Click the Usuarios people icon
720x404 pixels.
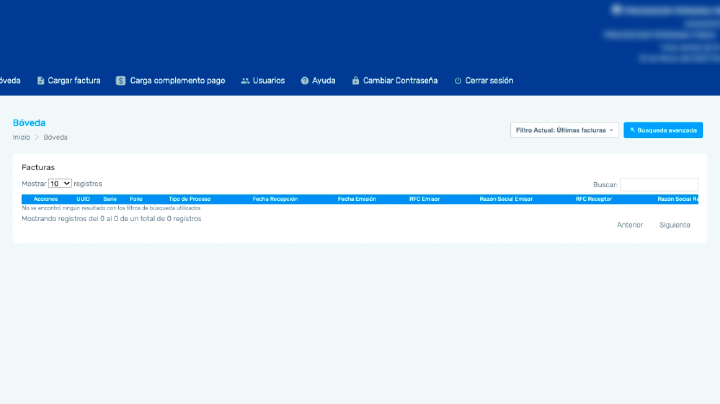click(x=245, y=81)
